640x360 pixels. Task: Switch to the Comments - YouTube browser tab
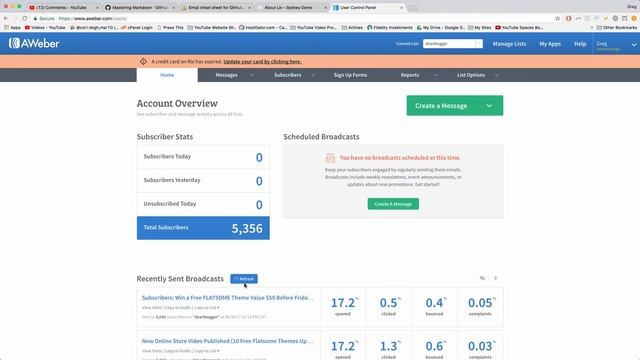[63, 7]
